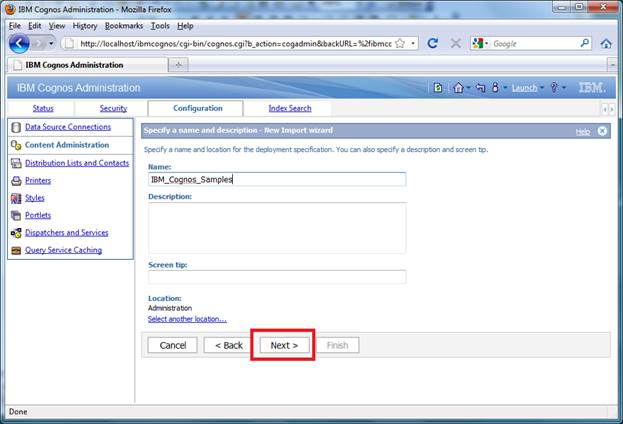The image size is (623, 424).
Task: Click into the Name field
Action: (x=277, y=179)
